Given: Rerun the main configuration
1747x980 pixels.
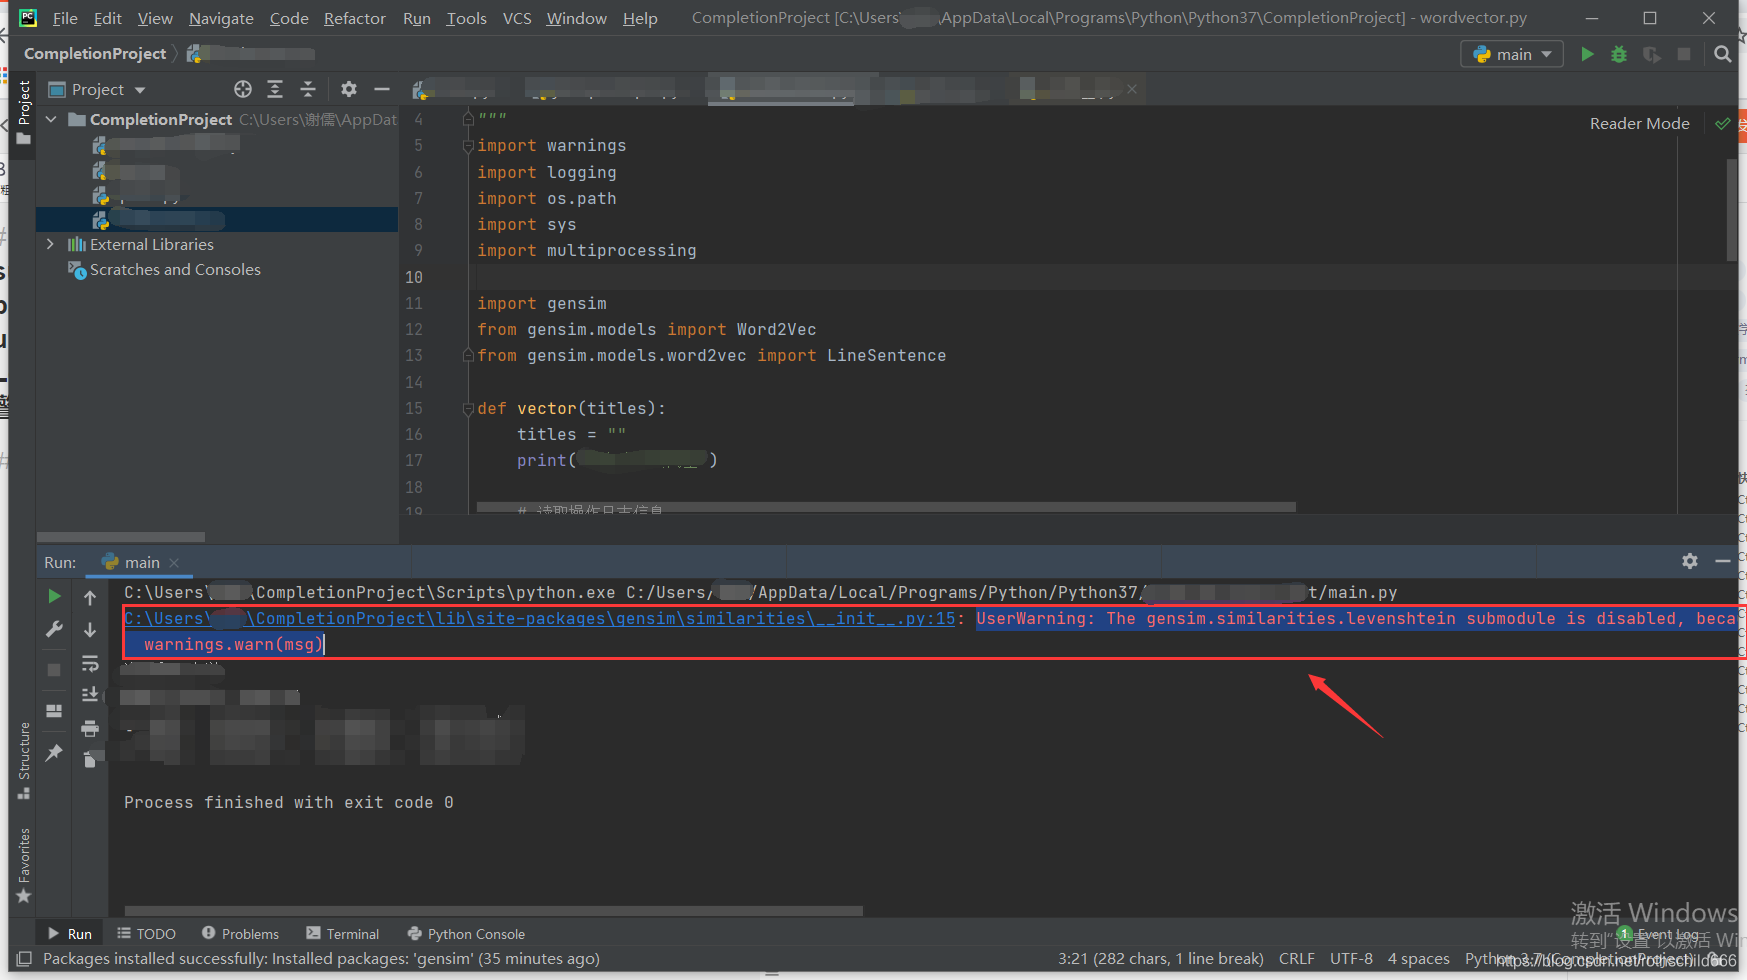Looking at the screenshot, I should 54,595.
